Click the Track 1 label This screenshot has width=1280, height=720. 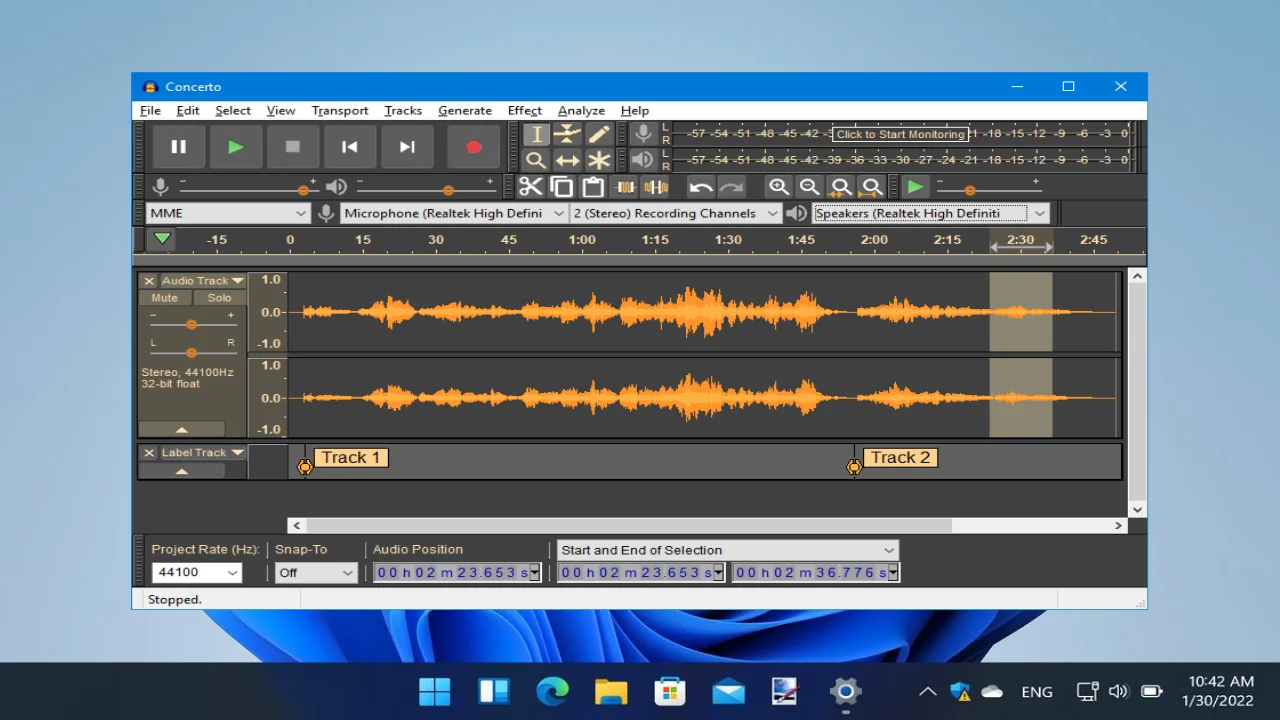coord(350,458)
